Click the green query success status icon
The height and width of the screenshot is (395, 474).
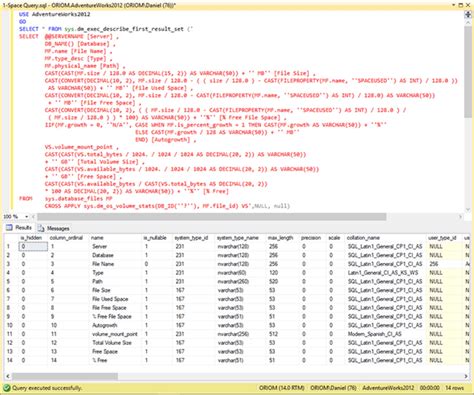tap(6, 388)
